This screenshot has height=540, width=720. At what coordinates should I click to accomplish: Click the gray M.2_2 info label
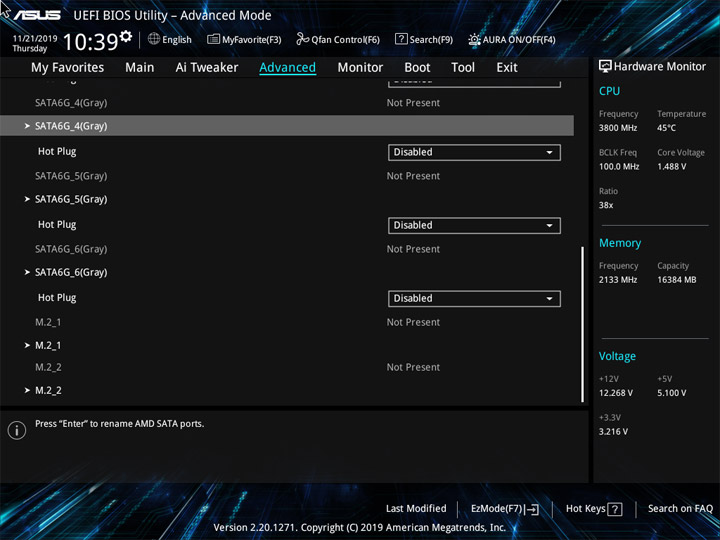click(x=48, y=367)
